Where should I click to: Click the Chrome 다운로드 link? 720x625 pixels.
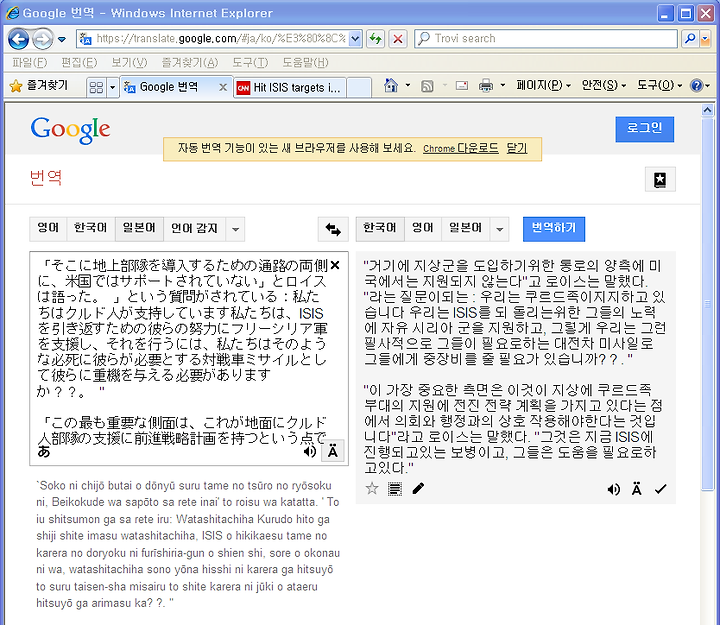(461, 148)
